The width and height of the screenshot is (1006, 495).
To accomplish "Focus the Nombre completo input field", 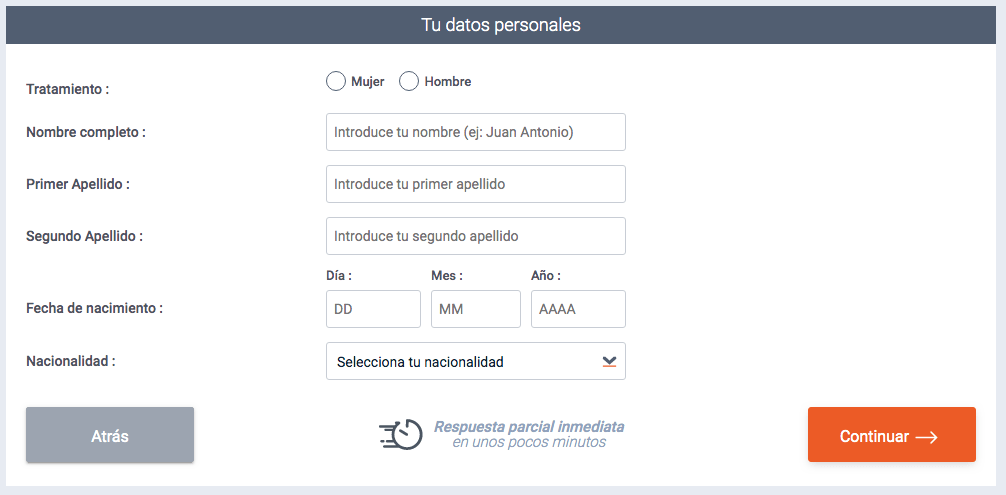I will point(475,132).
